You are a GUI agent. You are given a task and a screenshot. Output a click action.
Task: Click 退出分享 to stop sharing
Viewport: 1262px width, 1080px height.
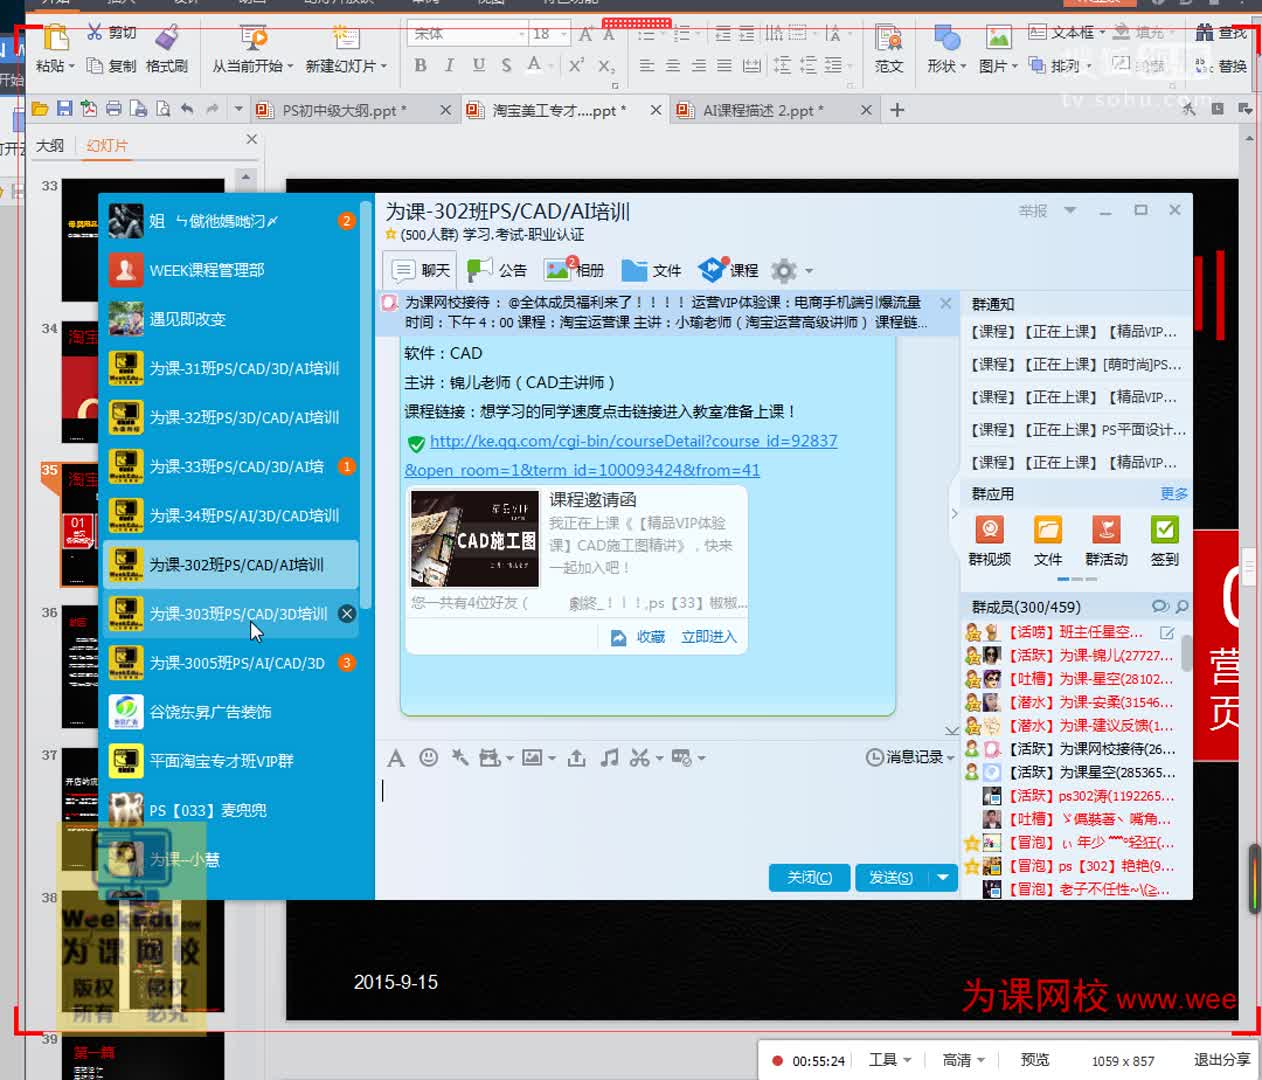[x=1222, y=1060]
